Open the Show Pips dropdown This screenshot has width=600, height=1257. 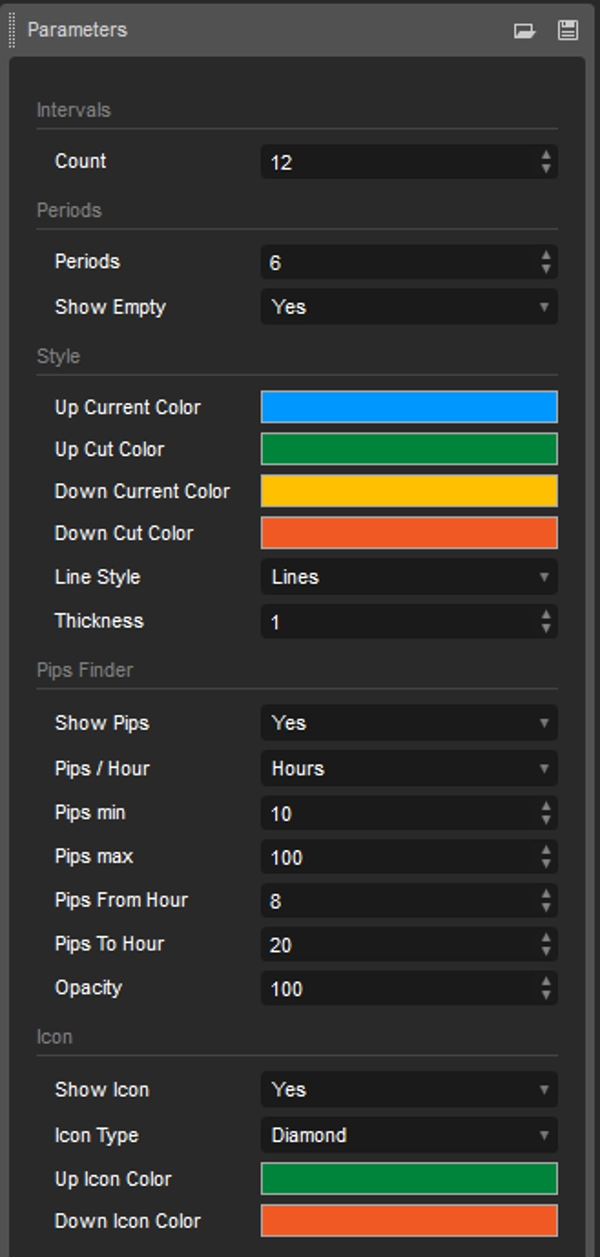point(408,723)
